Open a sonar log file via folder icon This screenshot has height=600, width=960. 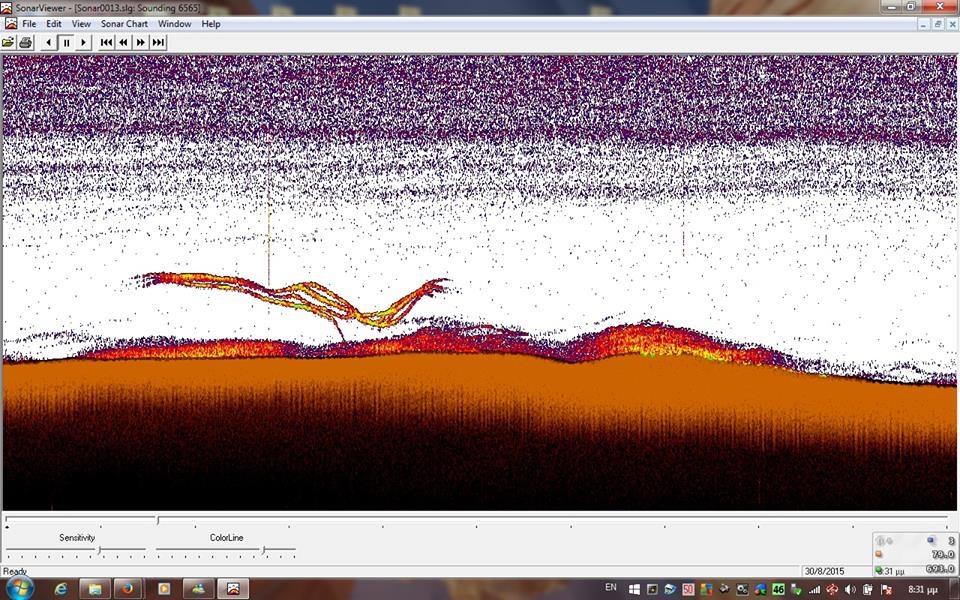(8, 42)
